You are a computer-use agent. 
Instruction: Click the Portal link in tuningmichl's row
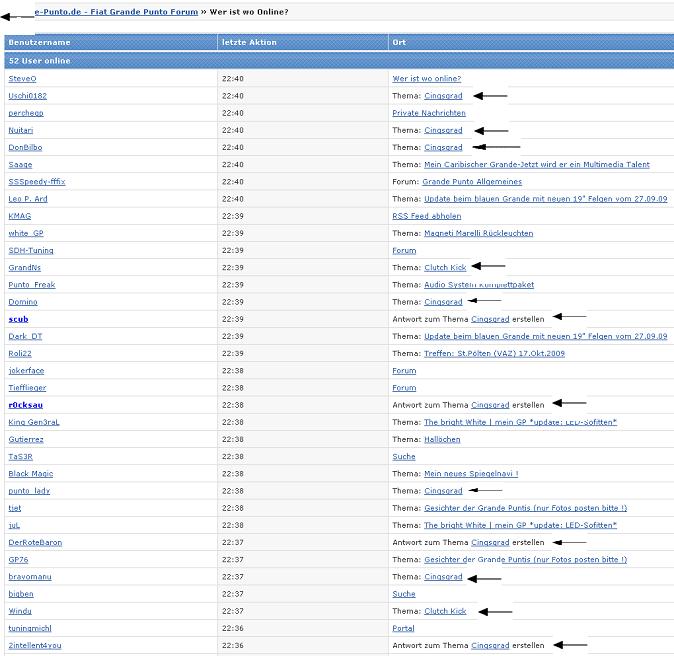(403, 628)
